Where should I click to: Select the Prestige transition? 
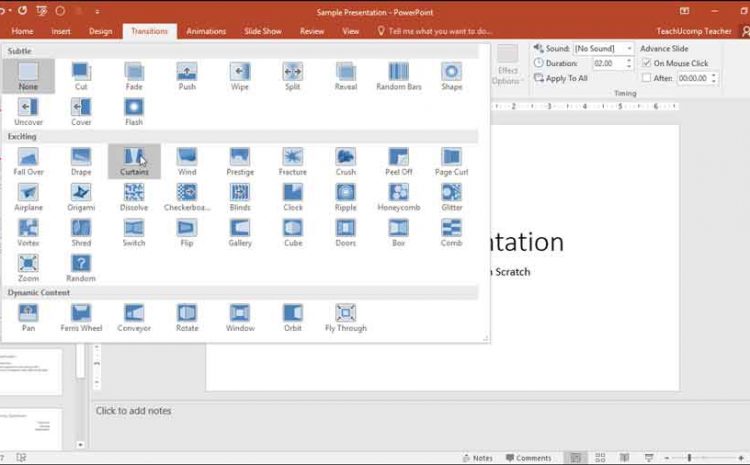(240, 161)
